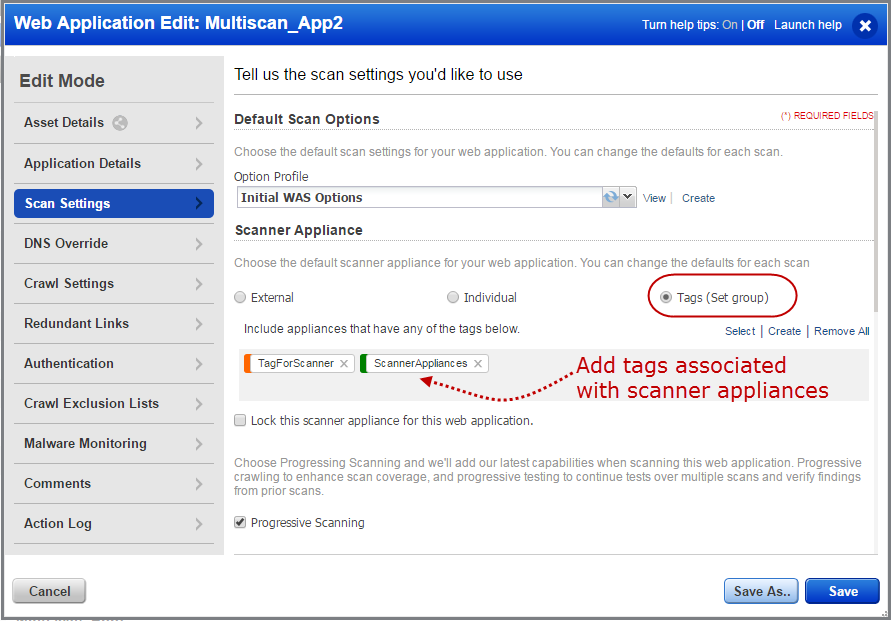Open Redundant Links section

[x=114, y=324]
